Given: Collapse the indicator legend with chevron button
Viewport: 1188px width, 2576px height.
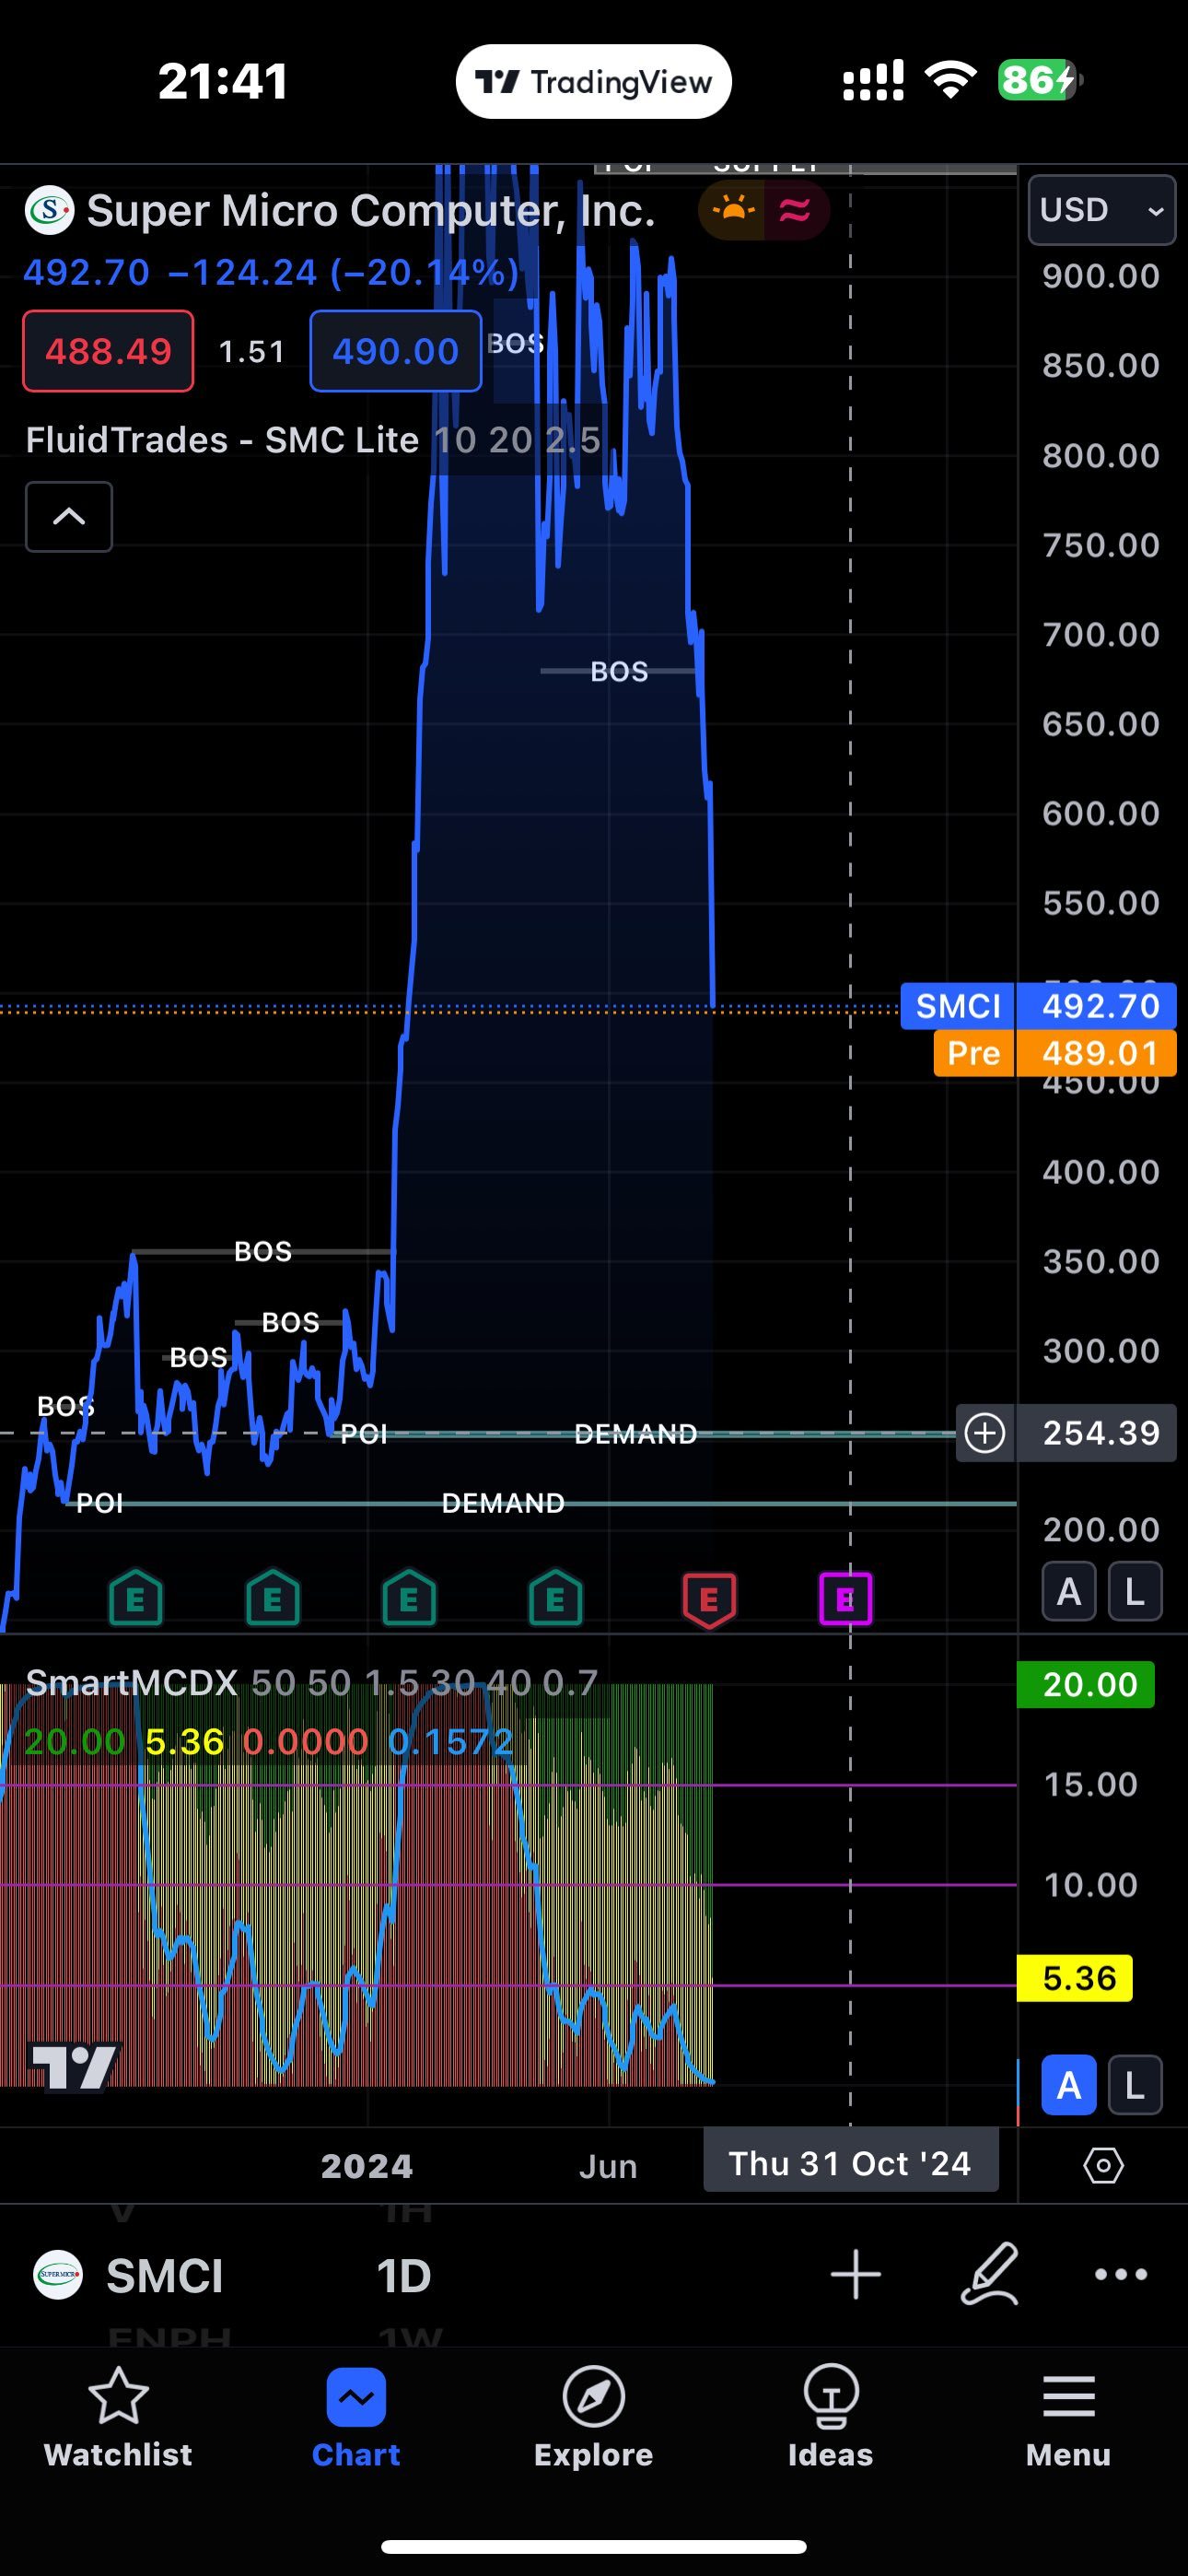Looking at the screenshot, I should pos(69,517).
